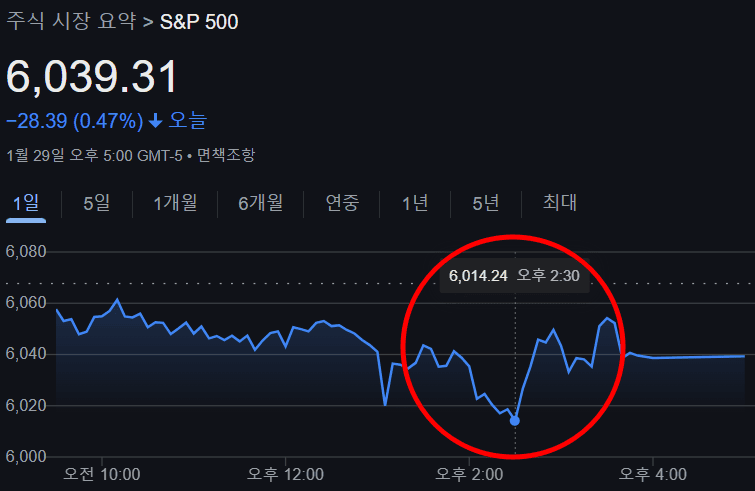The width and height of the screenshot is (755, 491).
Task: Click the 오후 12:00 x-axis label
Action: click(286, 474)
